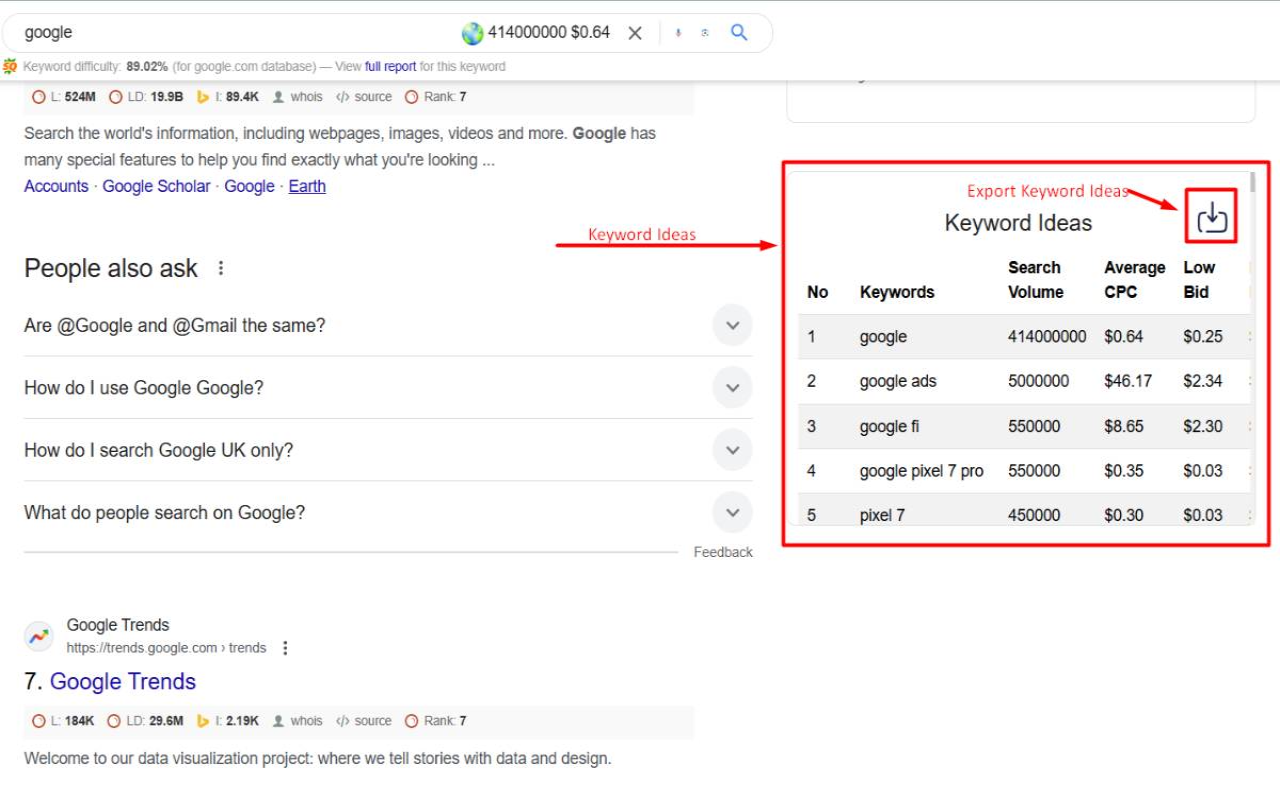Open the full report link
The height and width of the screenshot is (800, 1280).
click(x=390, y=67)
